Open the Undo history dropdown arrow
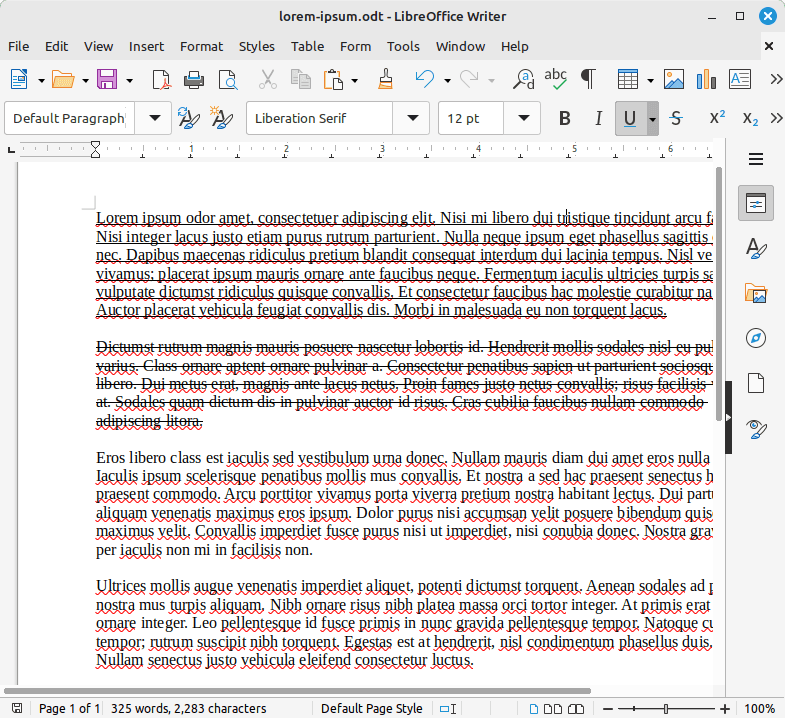This screenshot has width=785, height=718. coord(447,81)
